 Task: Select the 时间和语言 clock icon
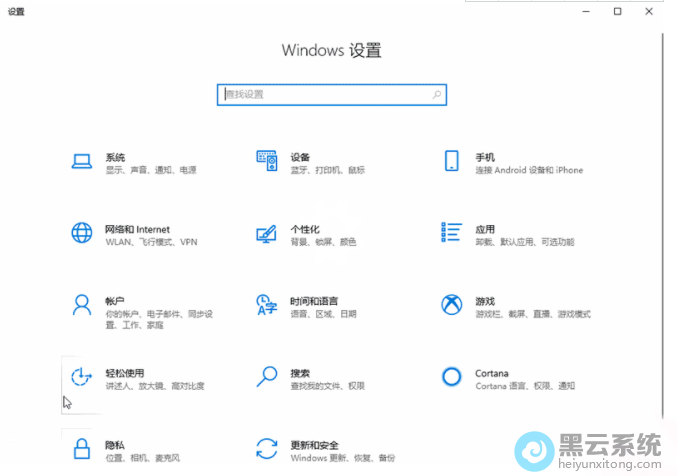coord(266,305)
